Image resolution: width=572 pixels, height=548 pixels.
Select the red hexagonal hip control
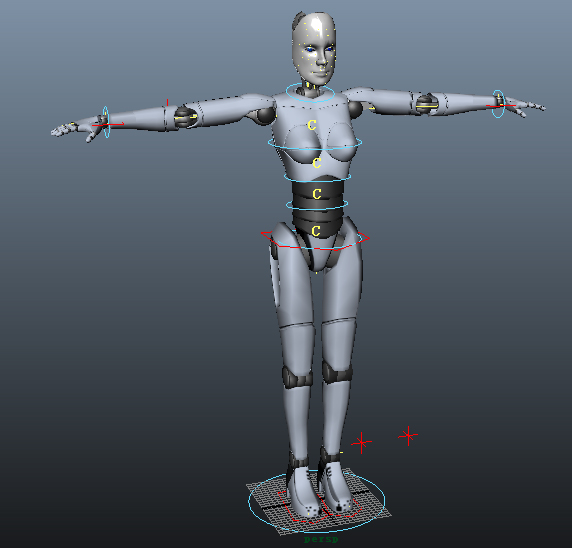click(x=315, y=240)
